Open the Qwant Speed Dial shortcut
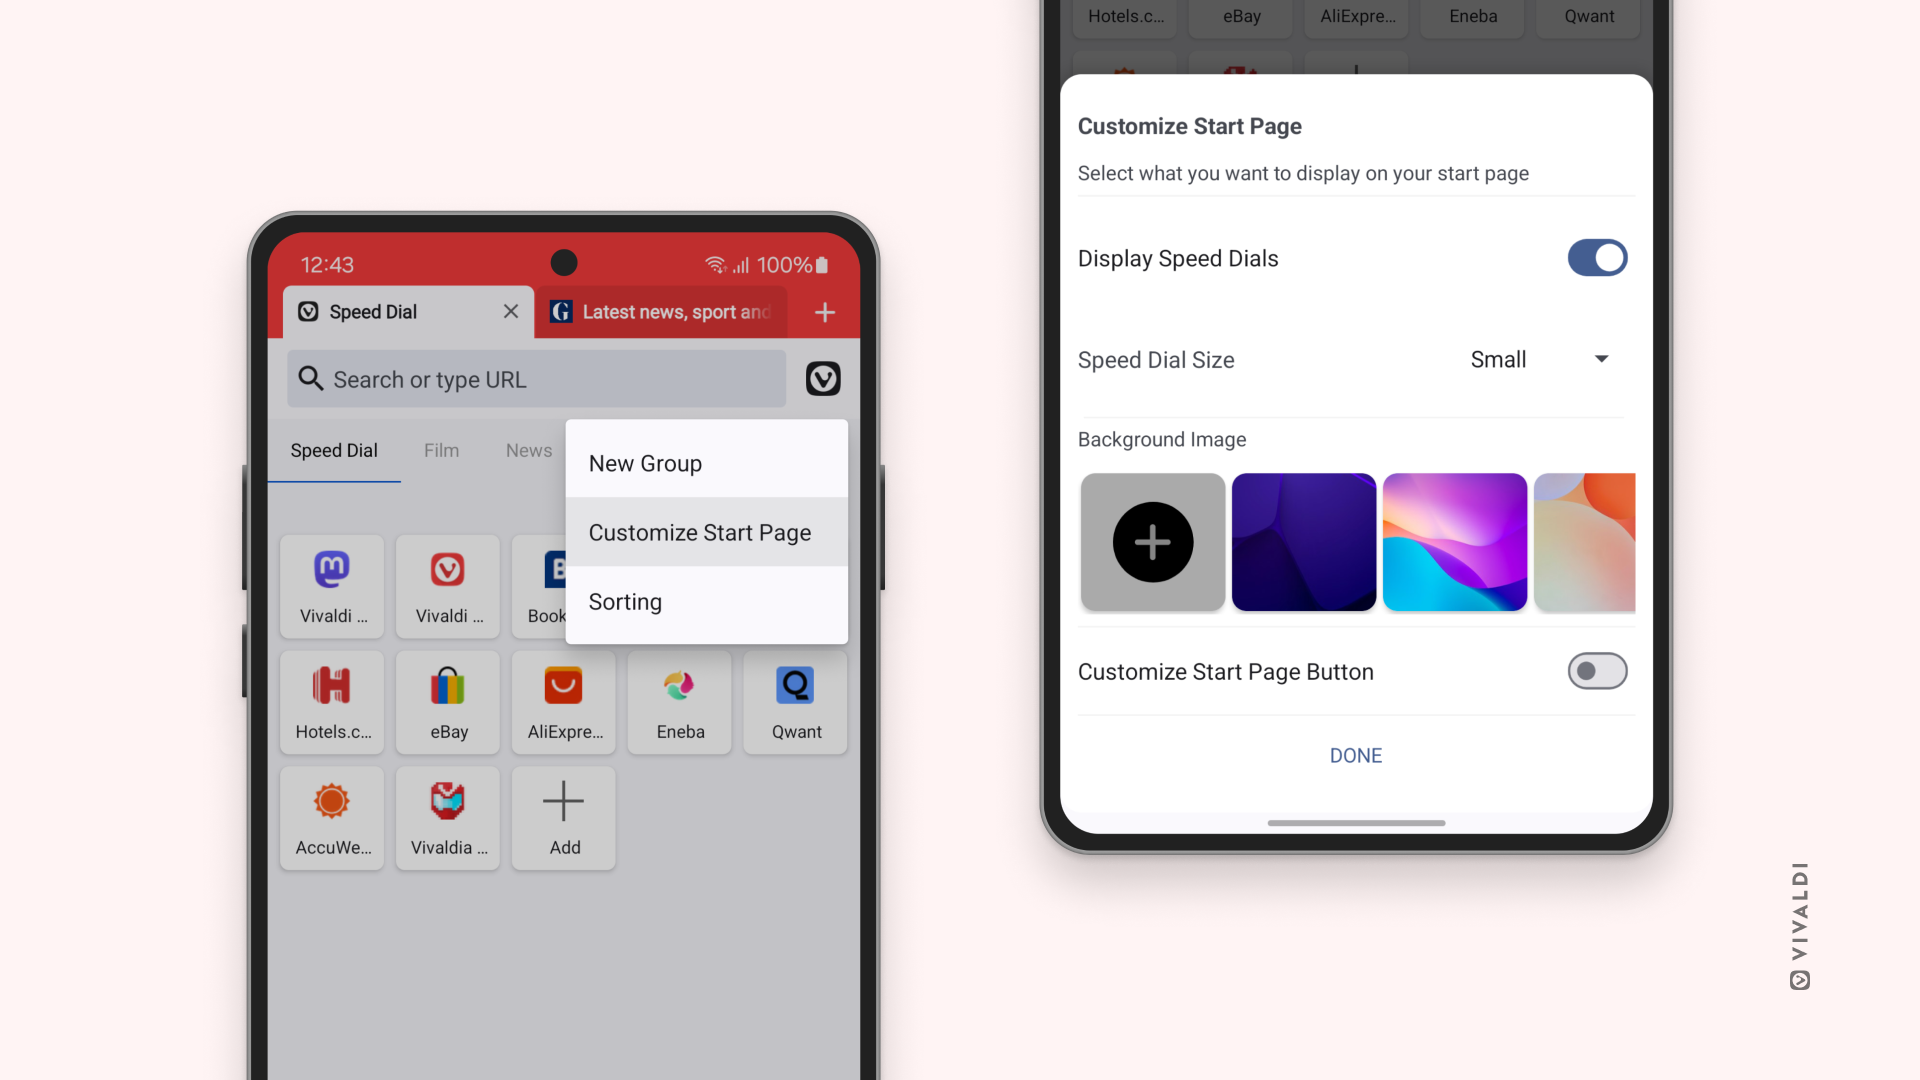Image resolution: width=1920 pixels, height=1080 pixels. [x=796, y=700]
